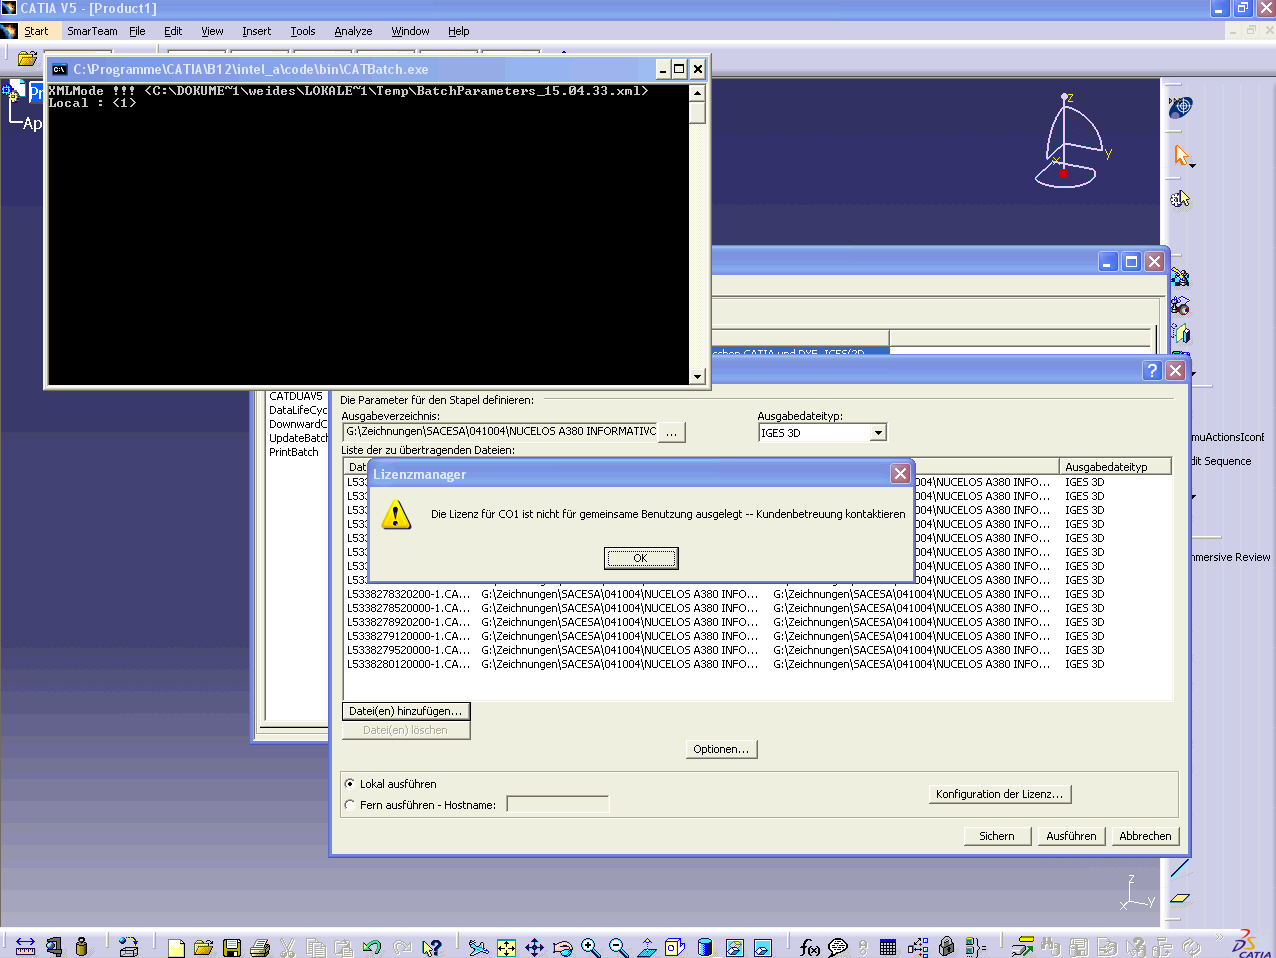Select the Rotate view icon
This screenshot has width=1276, height=958.
562,947
